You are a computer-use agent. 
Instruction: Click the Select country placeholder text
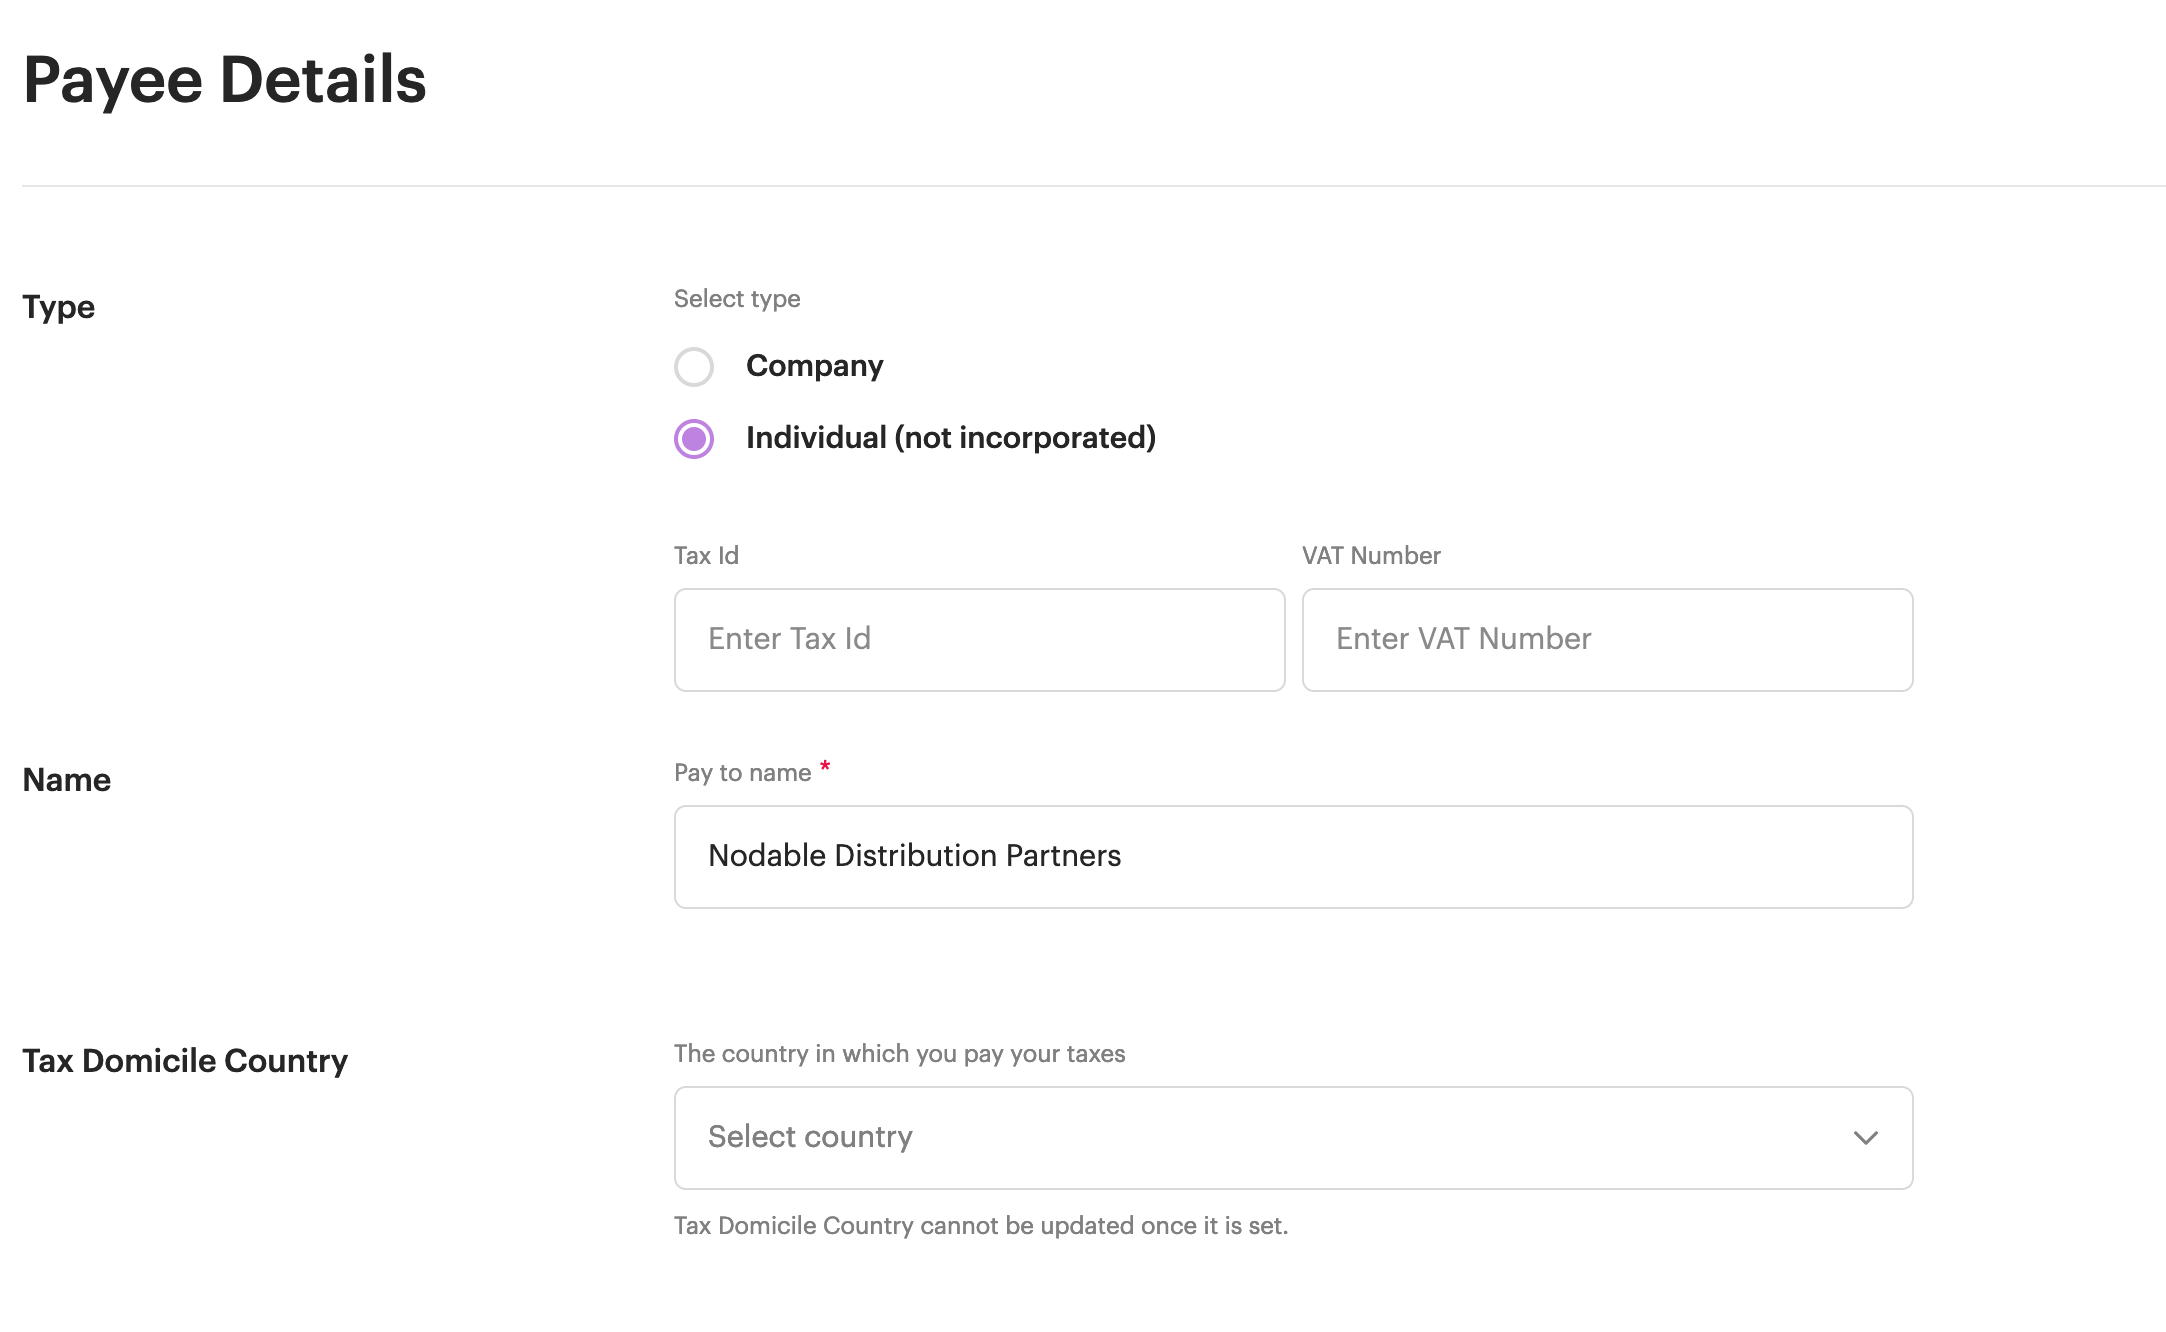click(810, 1137)
